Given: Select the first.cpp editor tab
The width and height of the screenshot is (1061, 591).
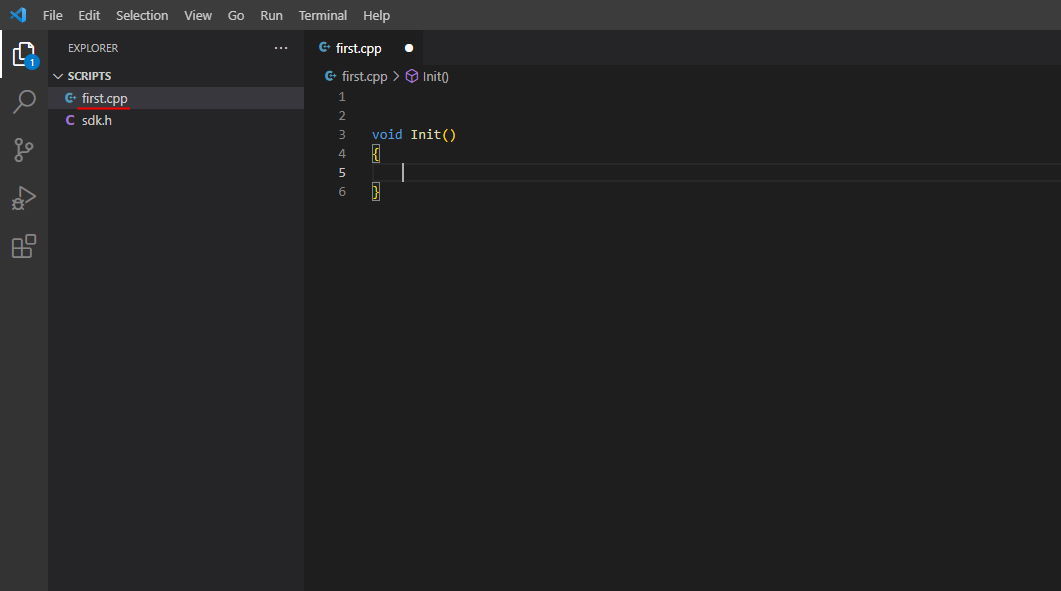Looking at the screenshot, I should [x=365, y=48].
